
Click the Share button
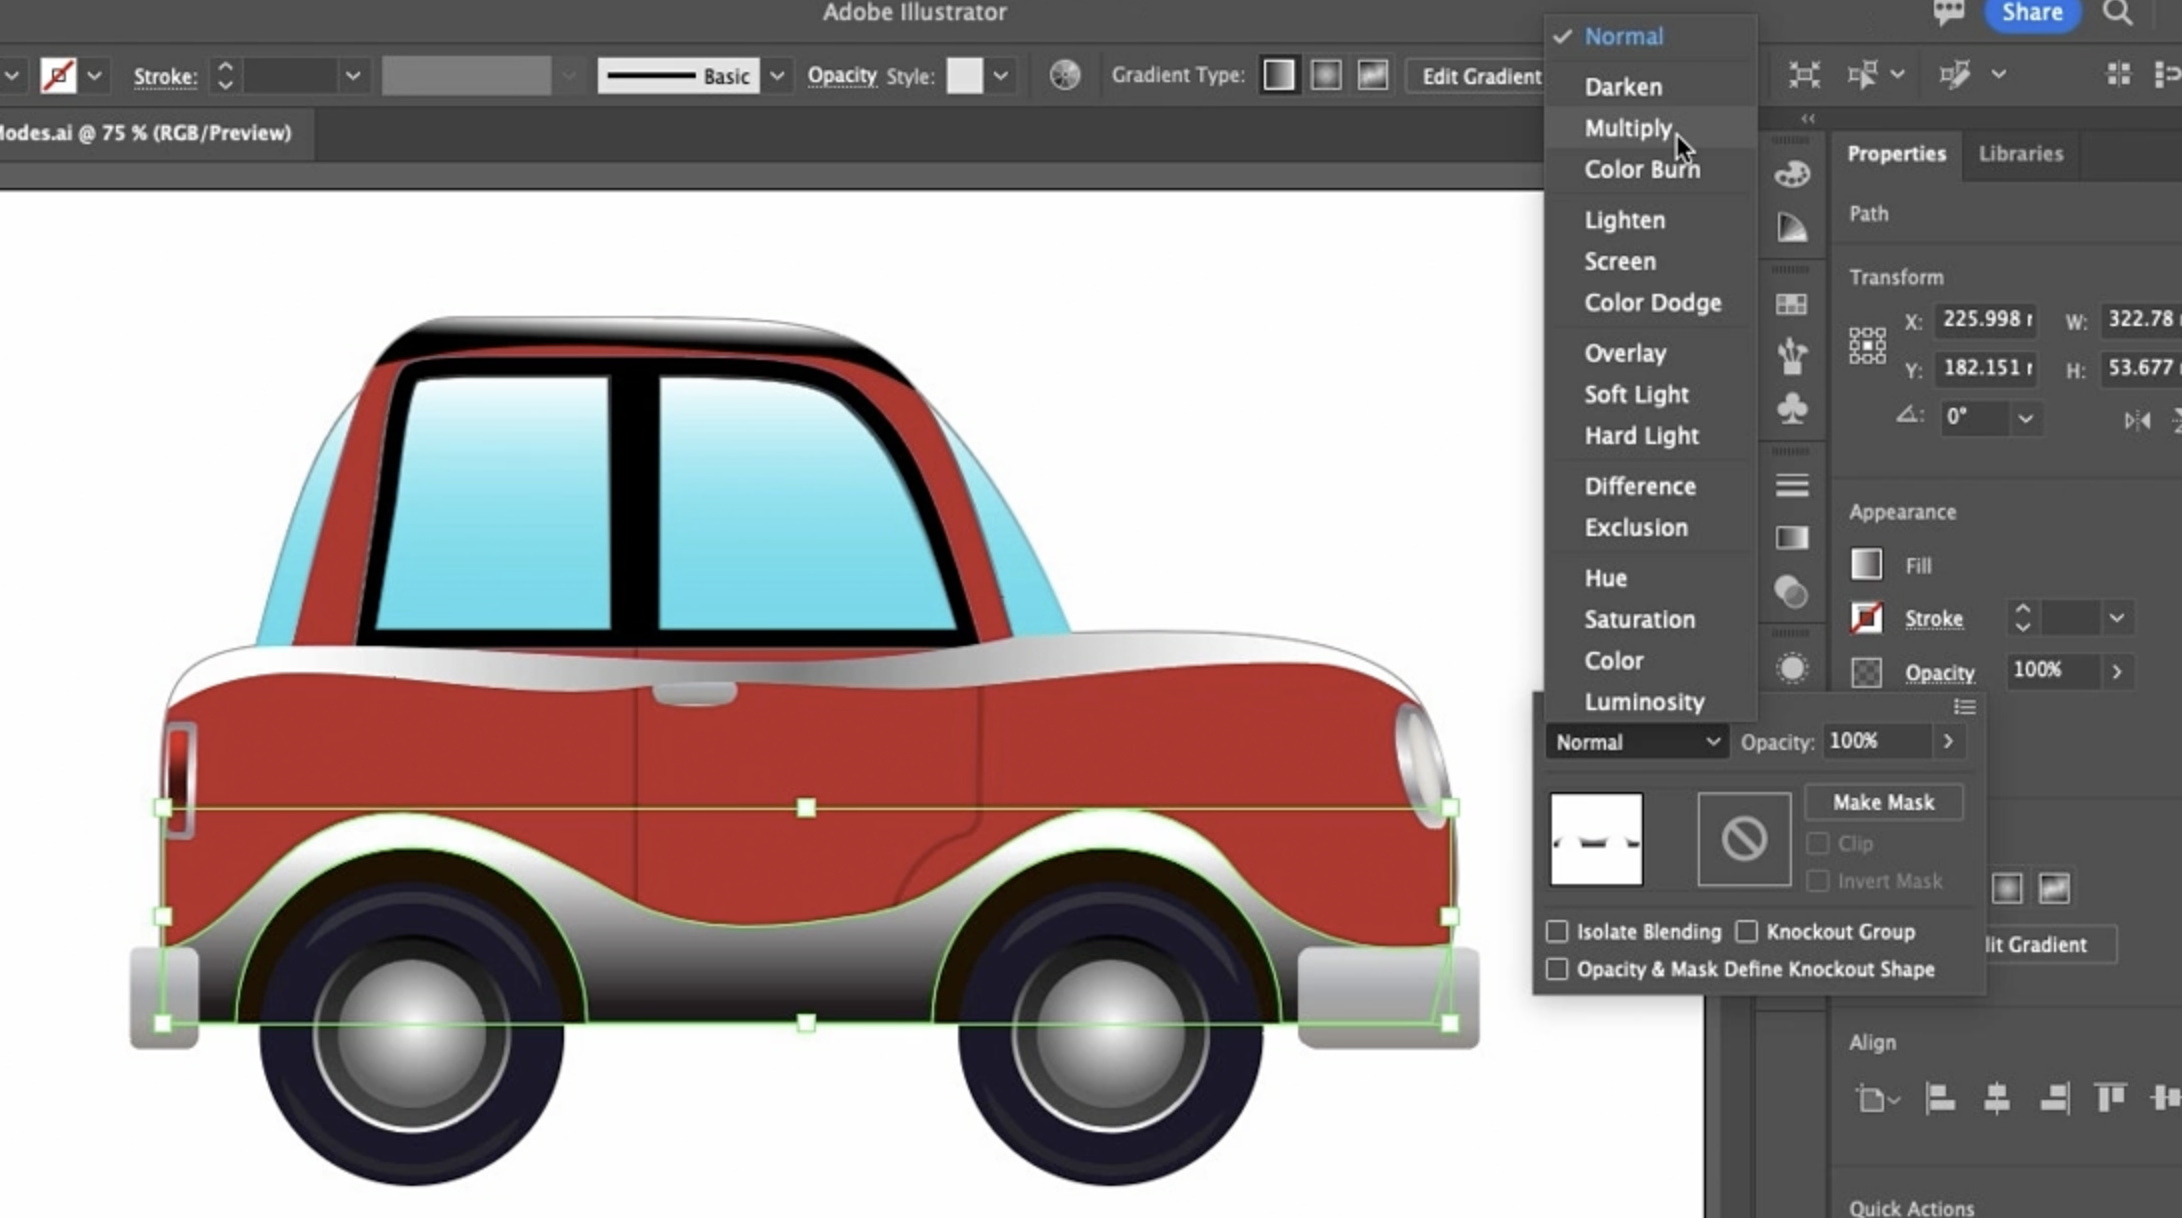2031,13
